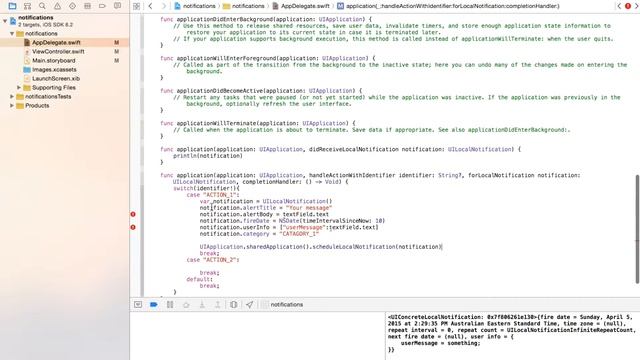Screen dimensions: 640x360
Task: Click the Step Into debug button
Action: 202,304
